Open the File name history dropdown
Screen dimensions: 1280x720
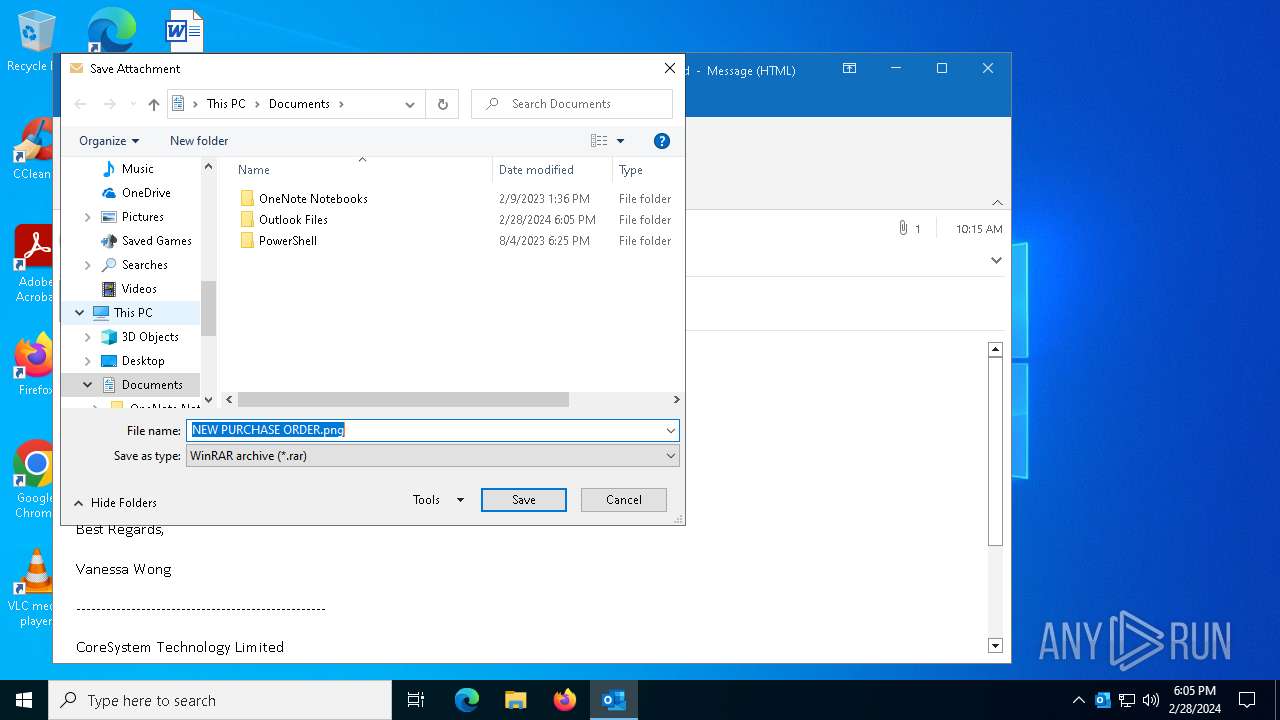pos(671,430)
